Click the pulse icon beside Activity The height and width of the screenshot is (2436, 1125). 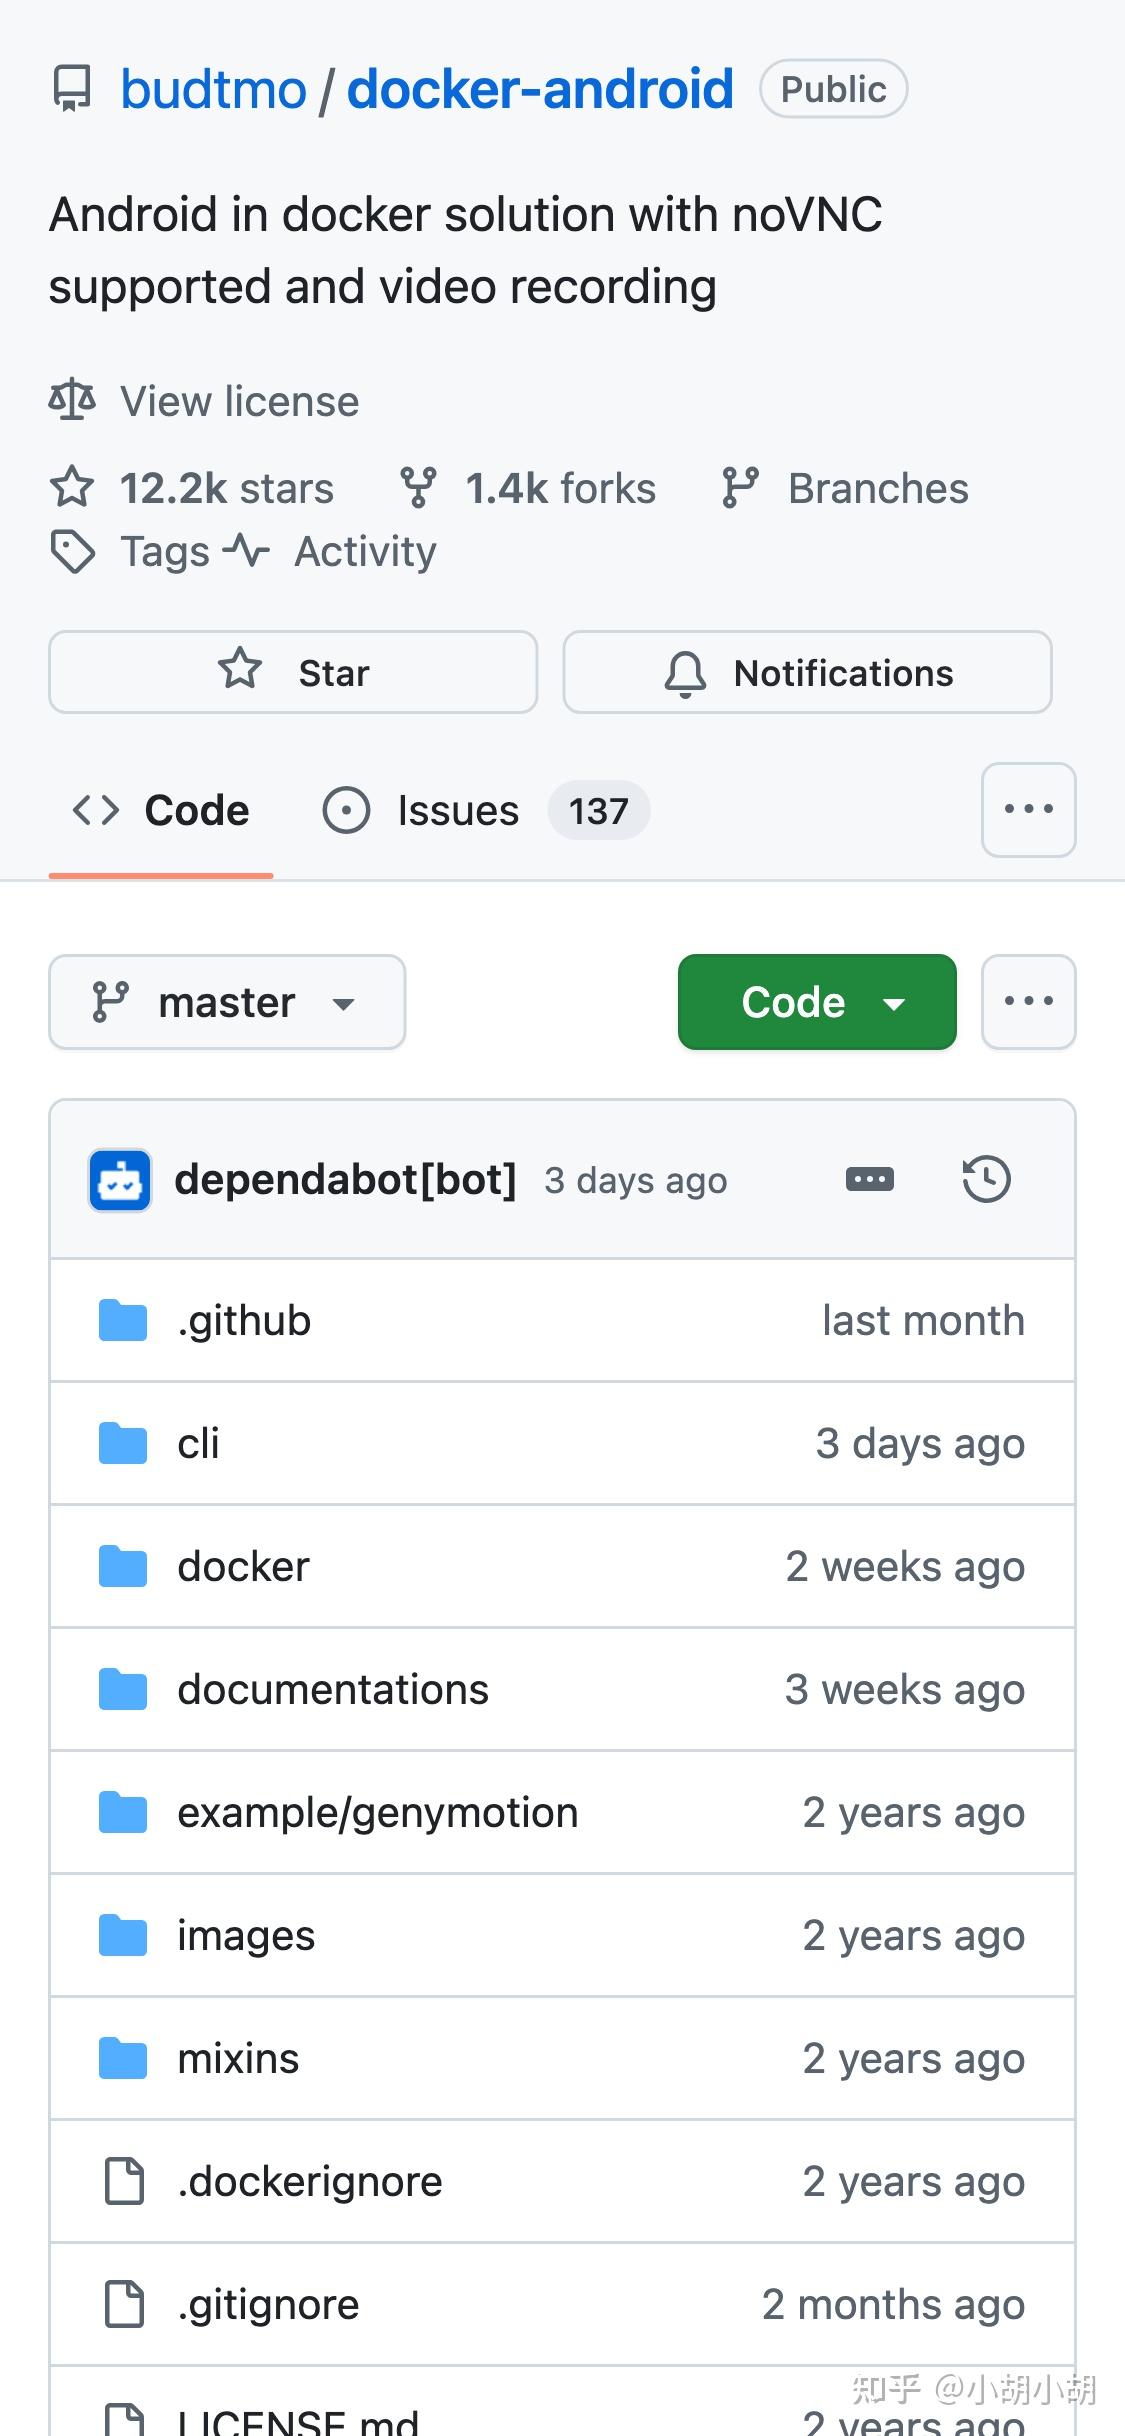click(246, 551)
